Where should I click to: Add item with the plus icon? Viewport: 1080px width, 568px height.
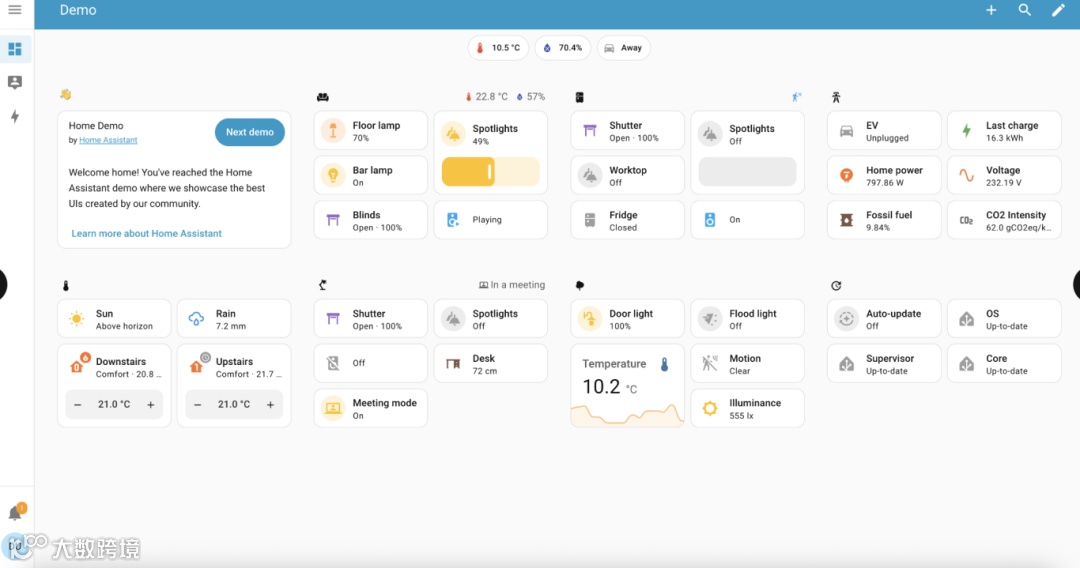(x=990, y=10)
